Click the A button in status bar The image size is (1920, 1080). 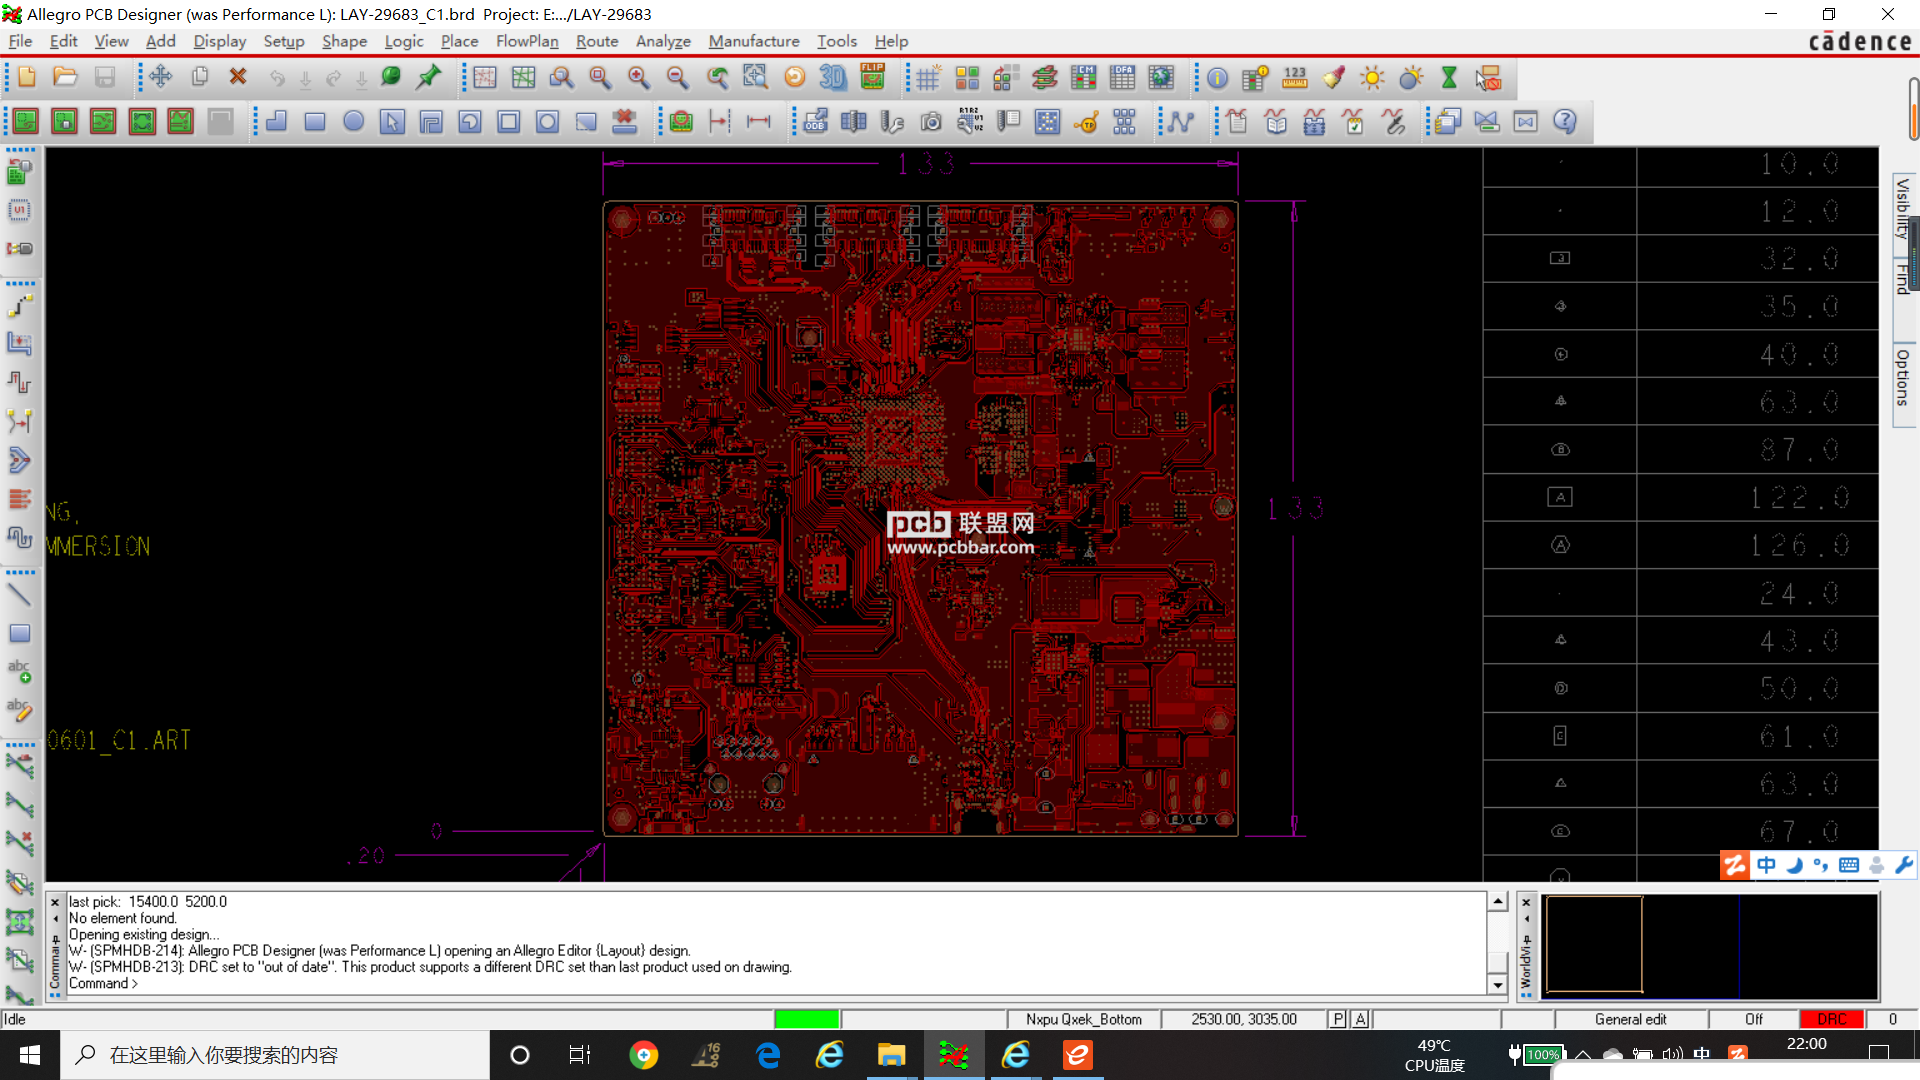(x=1360, y=1019)
